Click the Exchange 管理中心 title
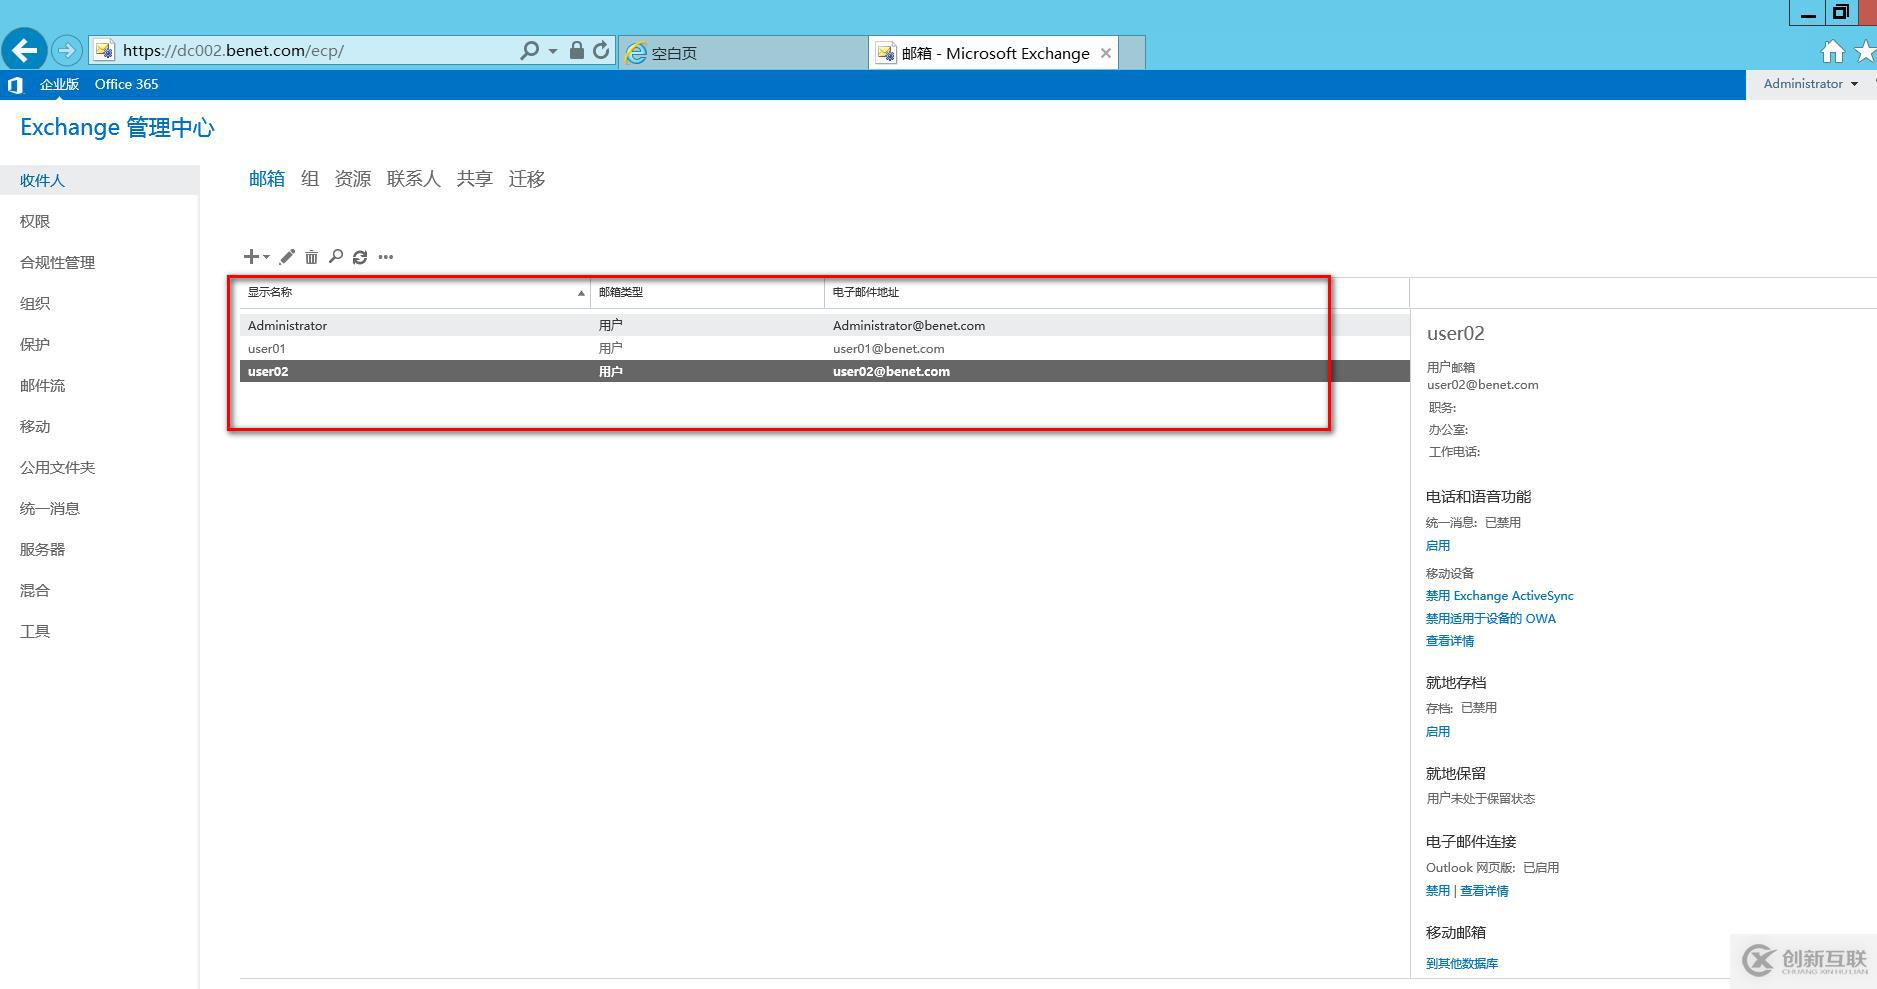The width and height of the screenshot is (1877, 989). pyautogui.click(x=117, y=128)
